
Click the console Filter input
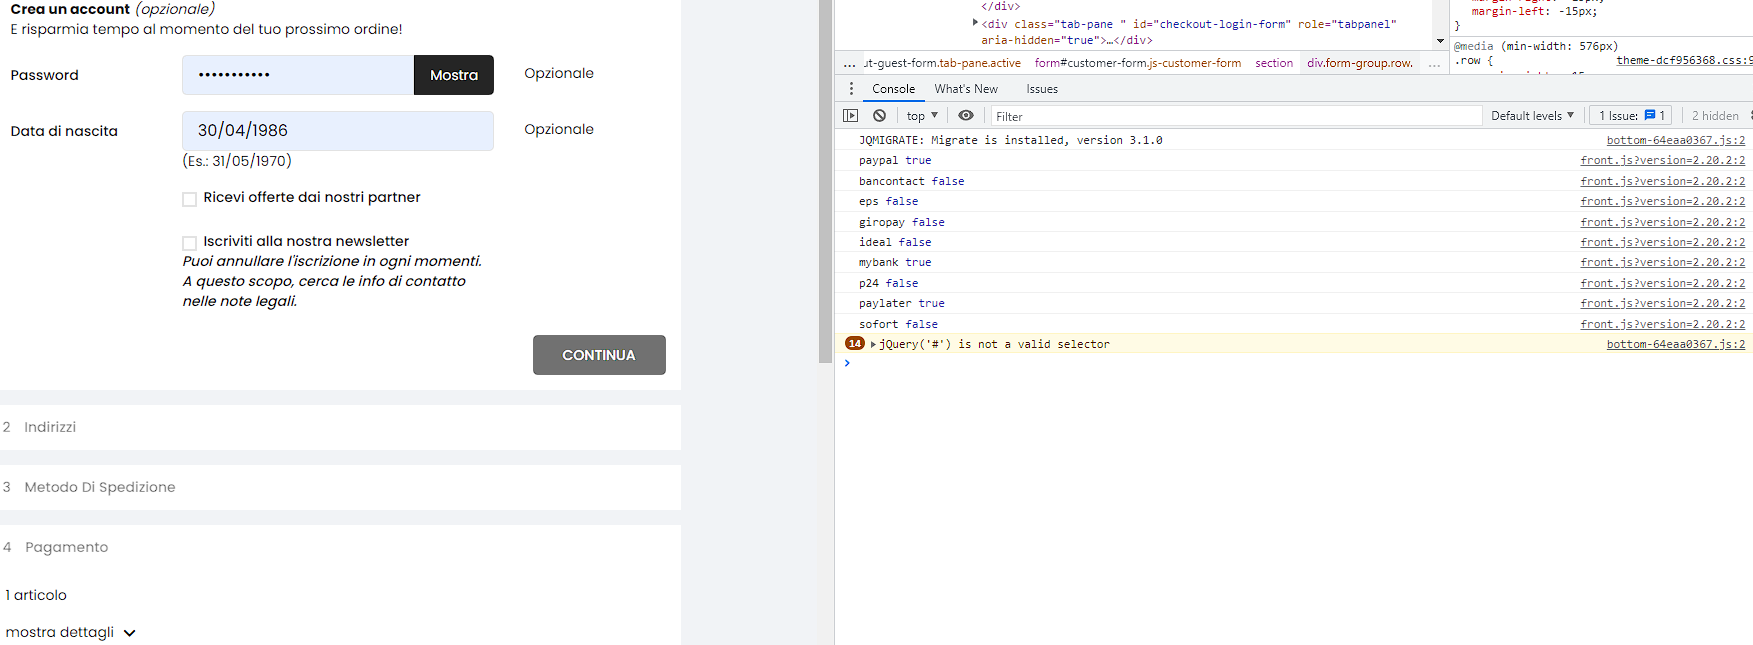pyautogui.click(x=1236, y=116)
